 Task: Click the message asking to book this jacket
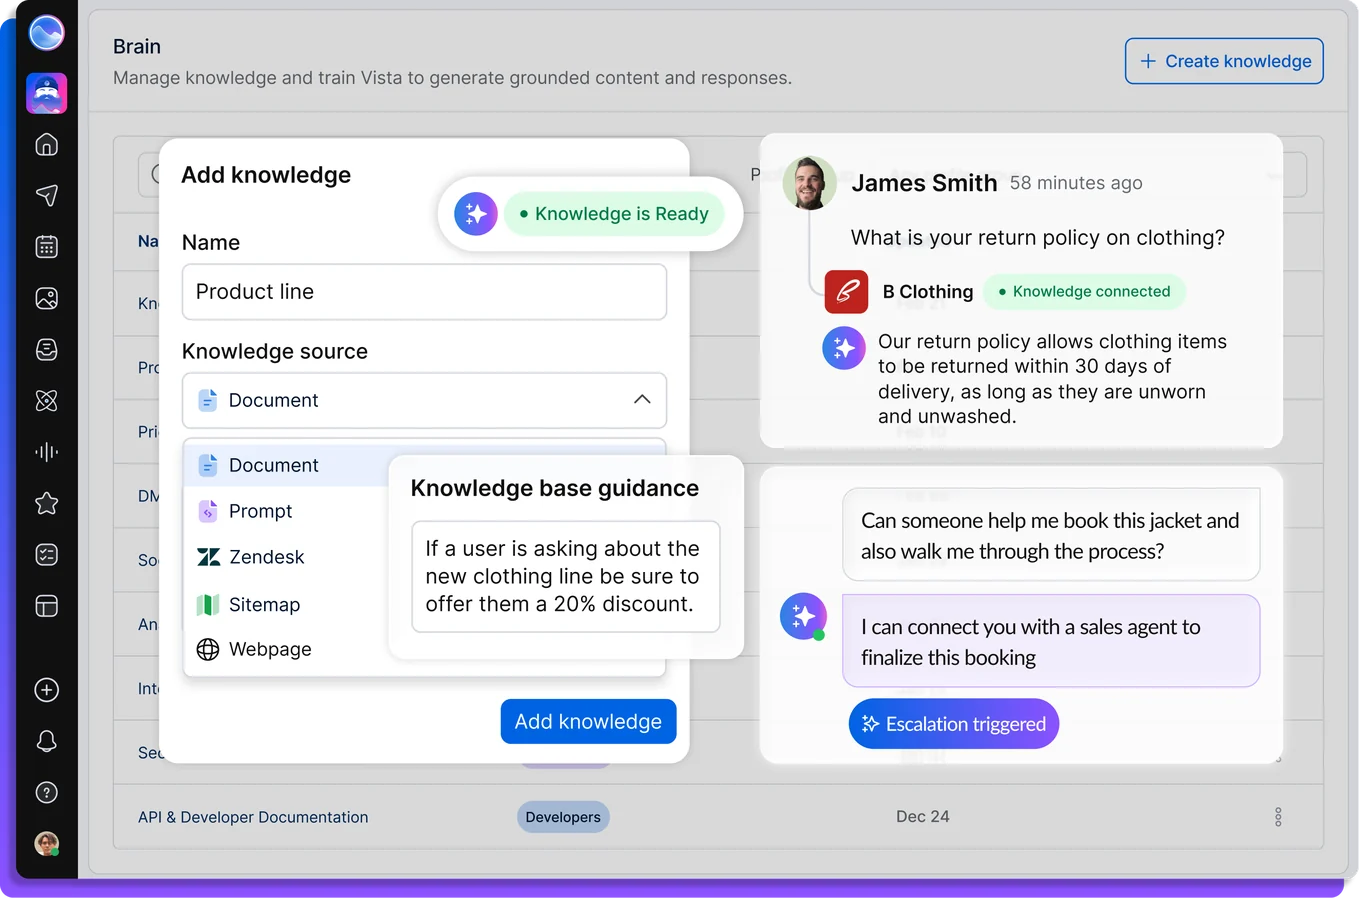click(x=1051, y=535)
